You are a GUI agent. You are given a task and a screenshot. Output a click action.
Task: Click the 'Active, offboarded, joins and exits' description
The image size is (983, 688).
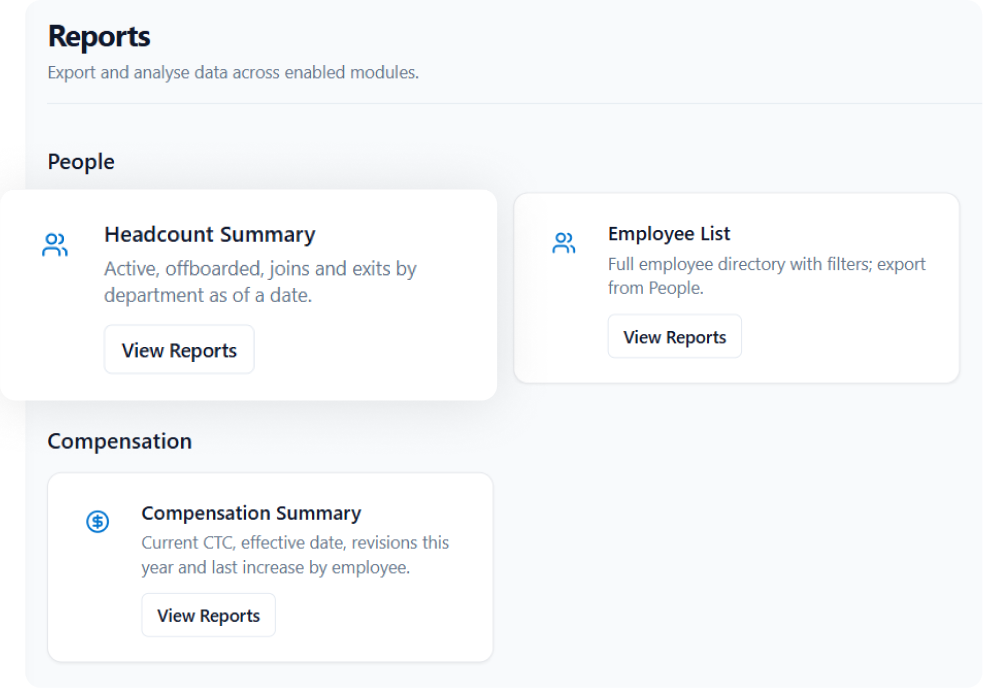pyautogui.click(x=260, y=282)
